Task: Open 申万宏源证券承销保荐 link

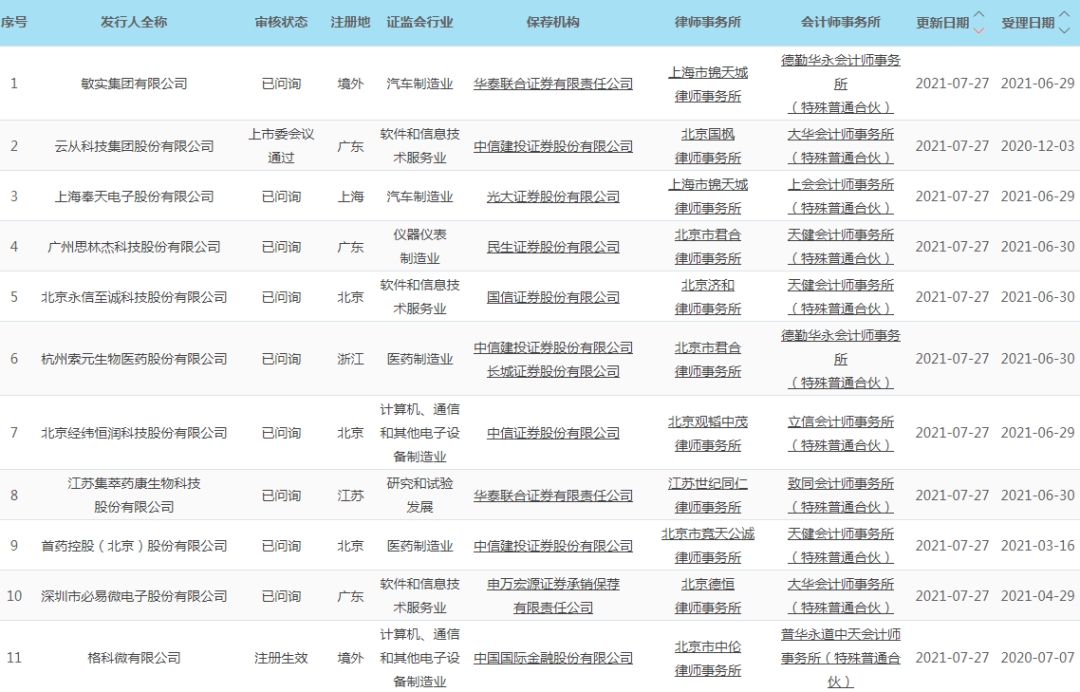Action: 553,596
